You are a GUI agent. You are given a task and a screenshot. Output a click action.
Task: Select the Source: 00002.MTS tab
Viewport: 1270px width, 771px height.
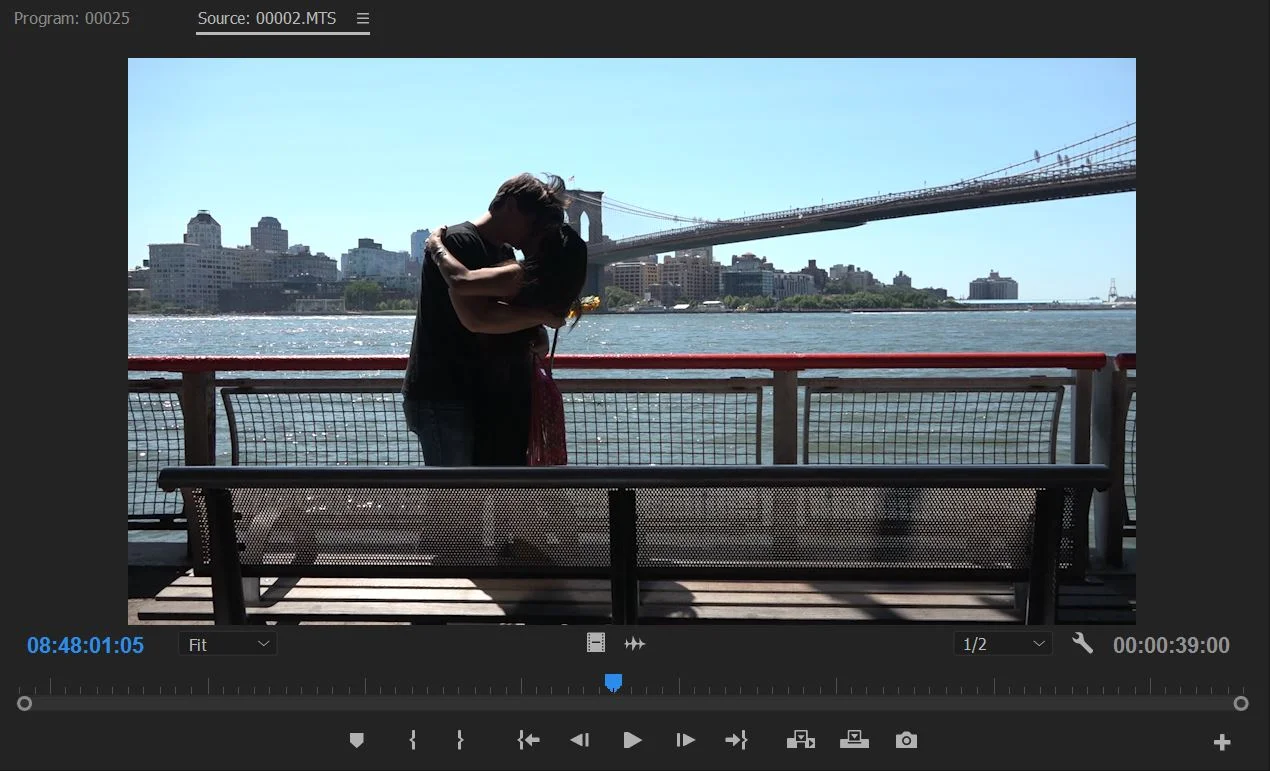(267, 19)
